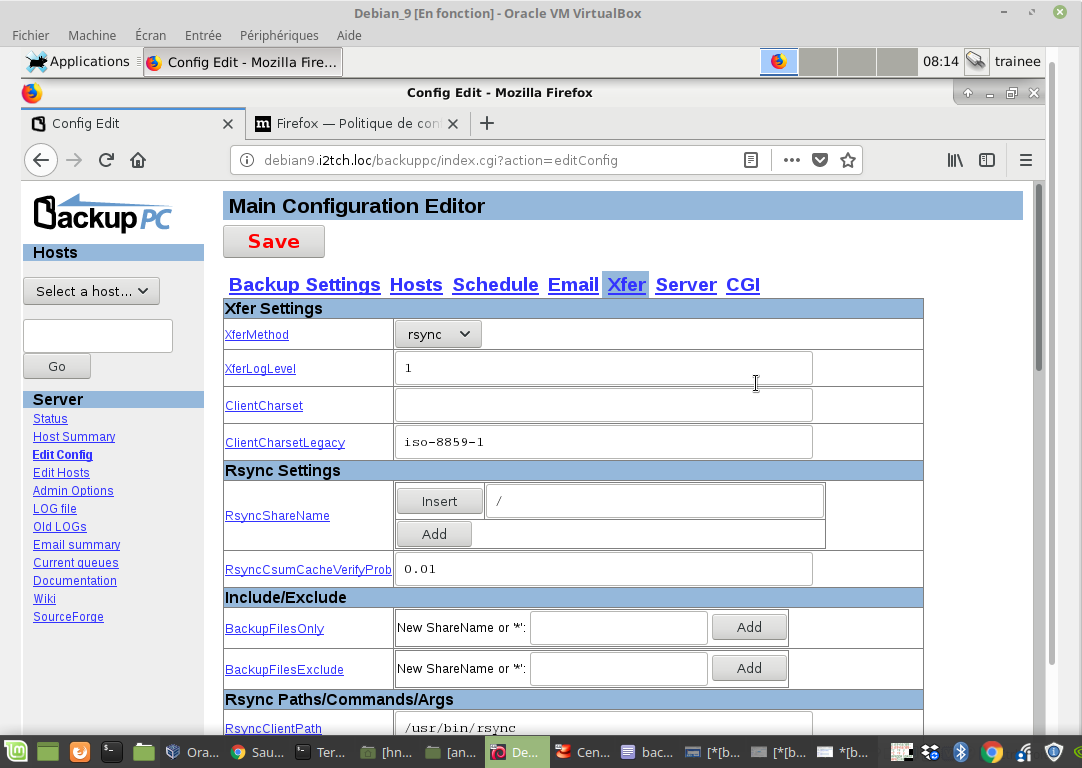
Task: Open the Backup Settings tab
Action: tap(304, 285)
